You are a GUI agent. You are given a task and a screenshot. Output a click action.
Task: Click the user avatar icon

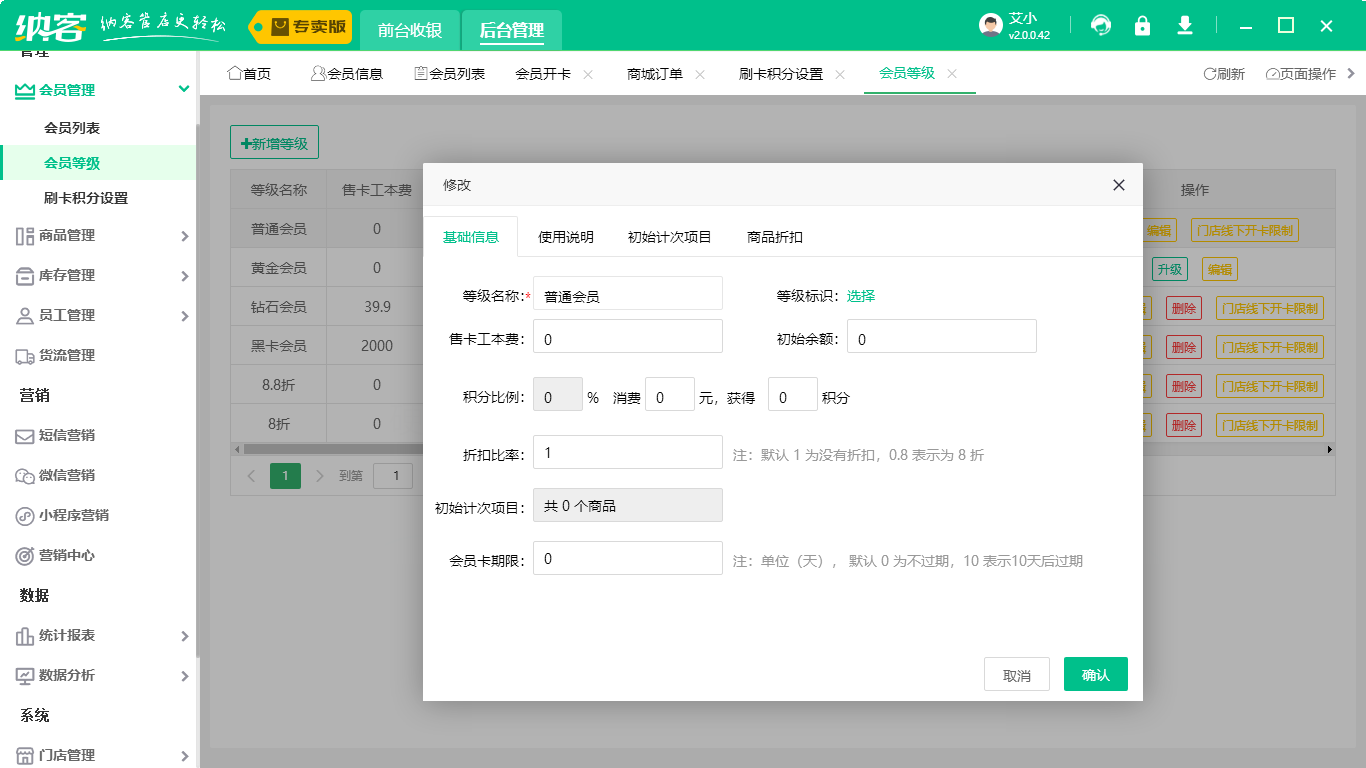point(990,26)
